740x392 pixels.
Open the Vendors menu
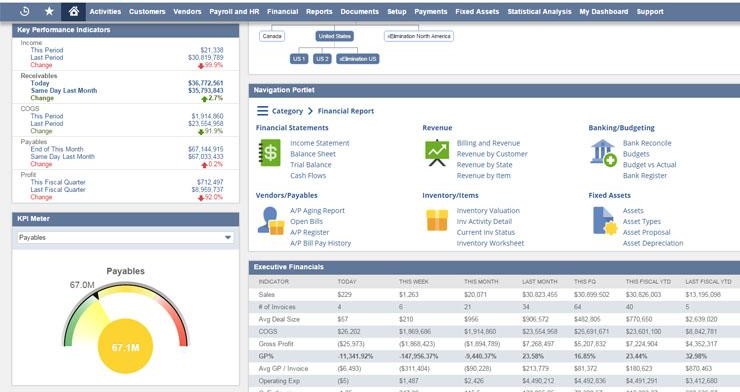tap(187, 11)
